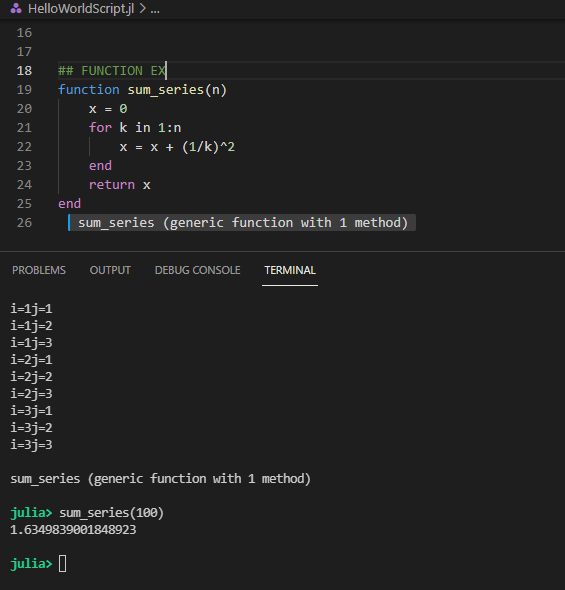Viewport: 565px width, 590px height.
Task: Place cursor on 'x = 0' line
Action: (x=108, y=109)
